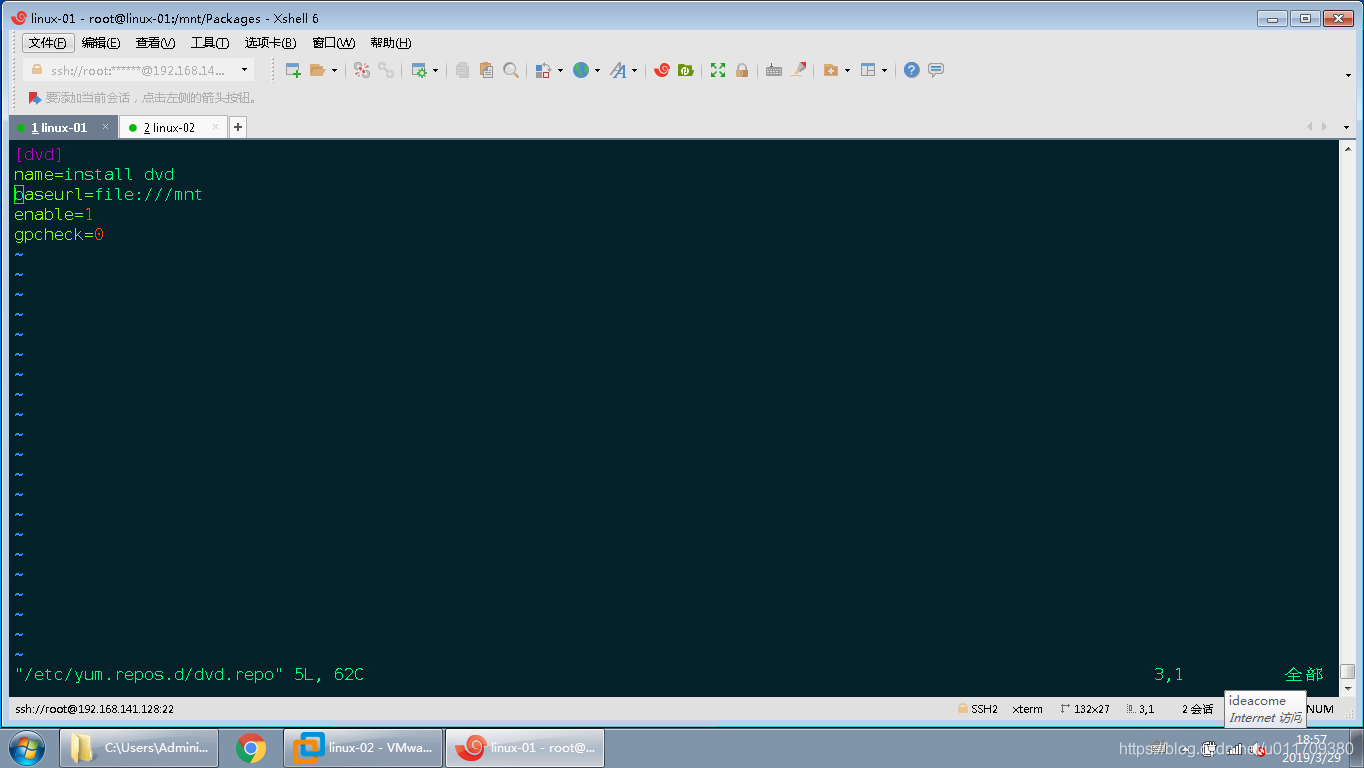Click the color scheme icon
Viewport: 1364px width, 768px height.
tap(543, 70)
